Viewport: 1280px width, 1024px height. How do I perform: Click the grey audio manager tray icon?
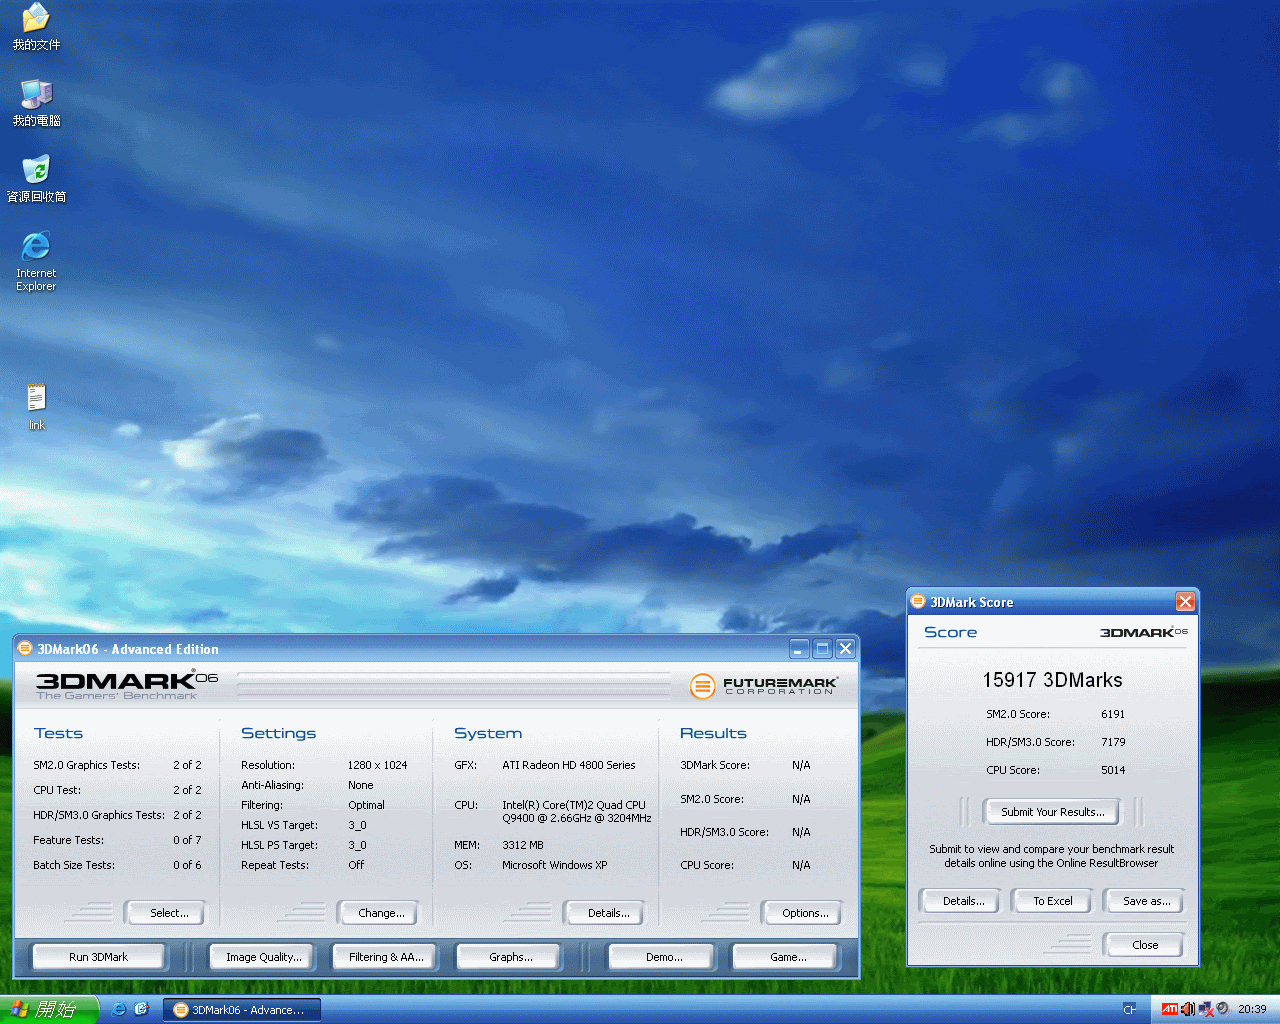[1222, 1009]
